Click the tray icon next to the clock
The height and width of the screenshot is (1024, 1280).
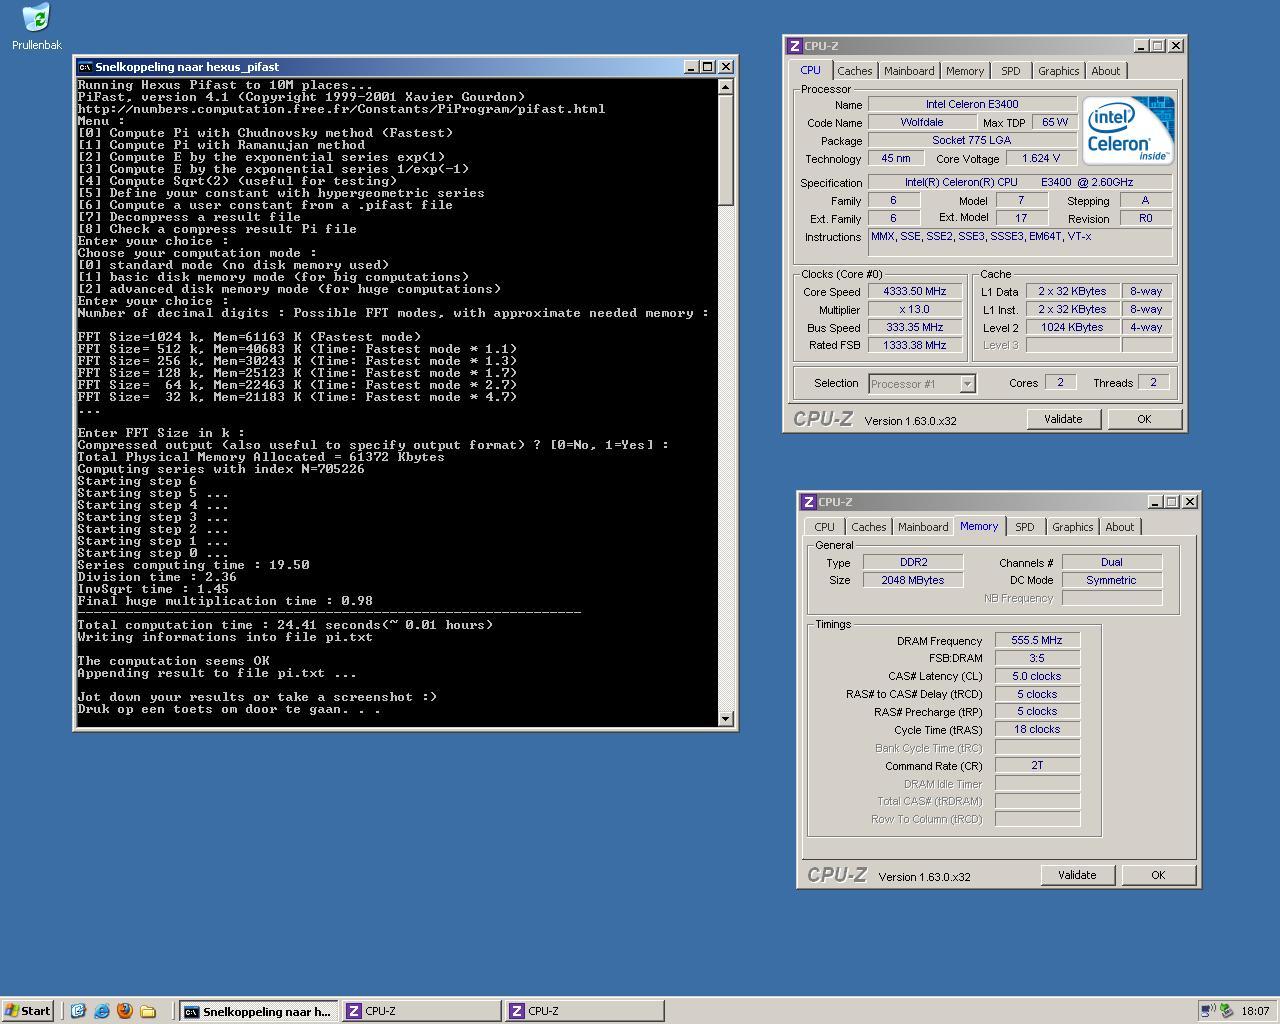1226,1011
